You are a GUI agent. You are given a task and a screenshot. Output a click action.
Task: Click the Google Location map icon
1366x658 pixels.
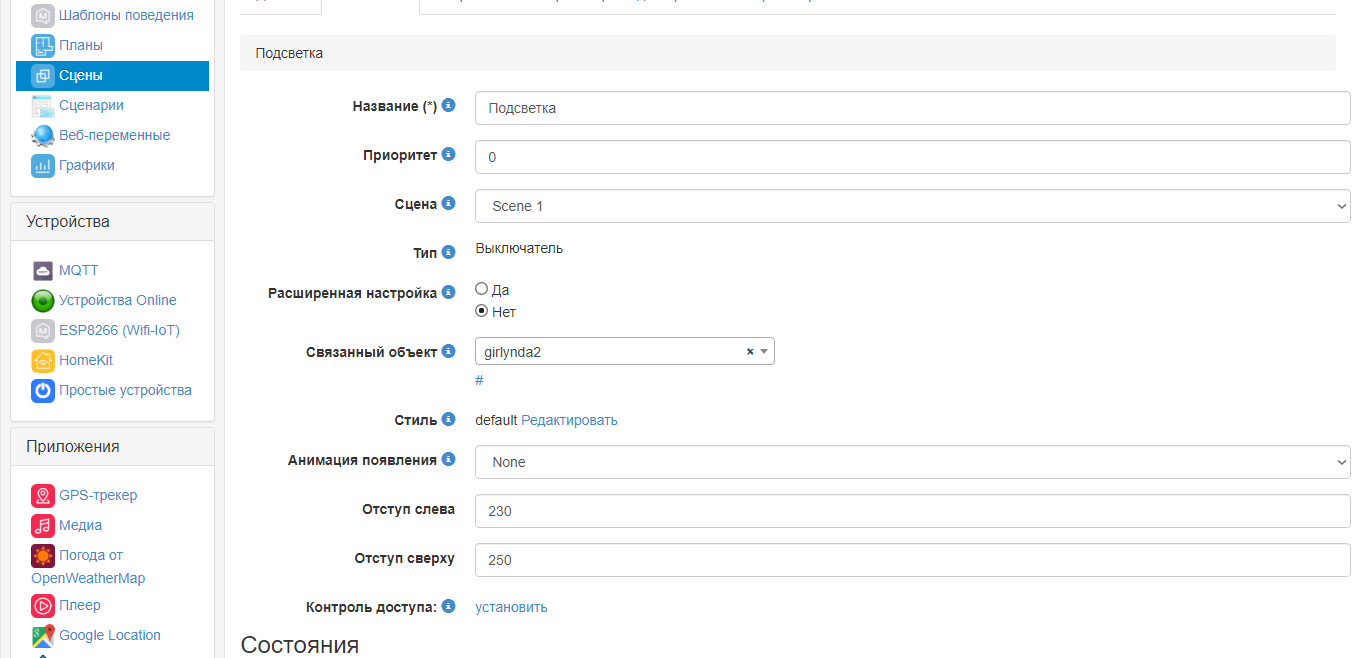coord(42,636)
